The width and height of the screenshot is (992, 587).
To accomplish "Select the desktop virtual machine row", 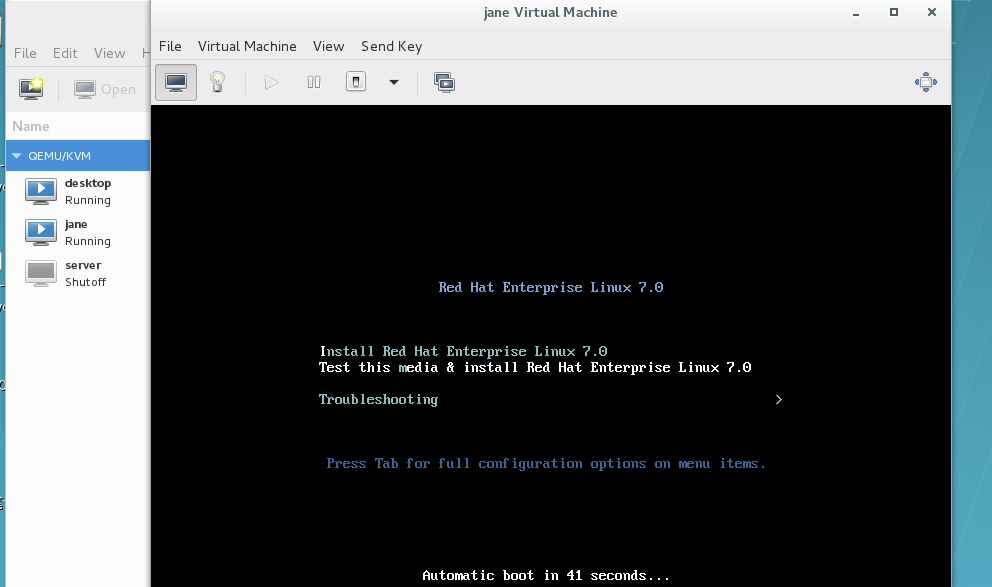I will tap(78, 191).
